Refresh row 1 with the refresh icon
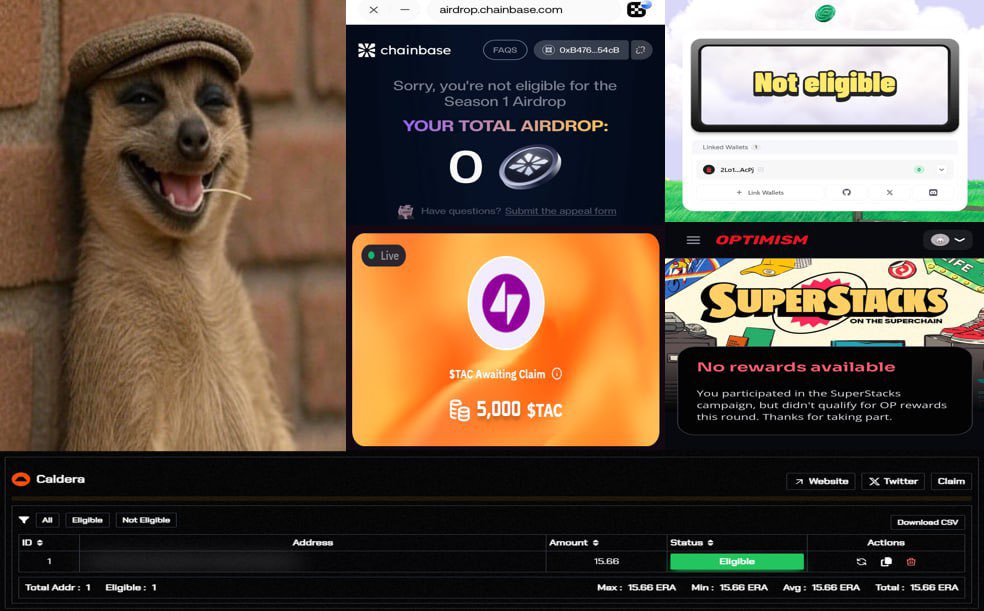The image size is (984, 611). point(861,561)
